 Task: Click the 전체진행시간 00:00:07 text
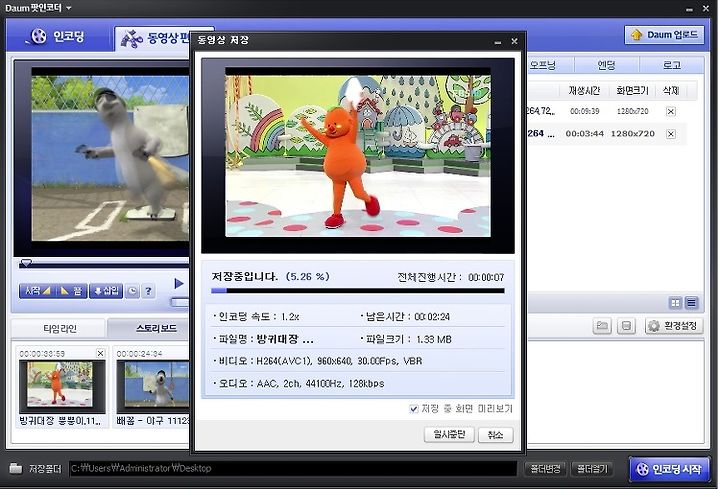pyautogui.click(x=450, y=277)
